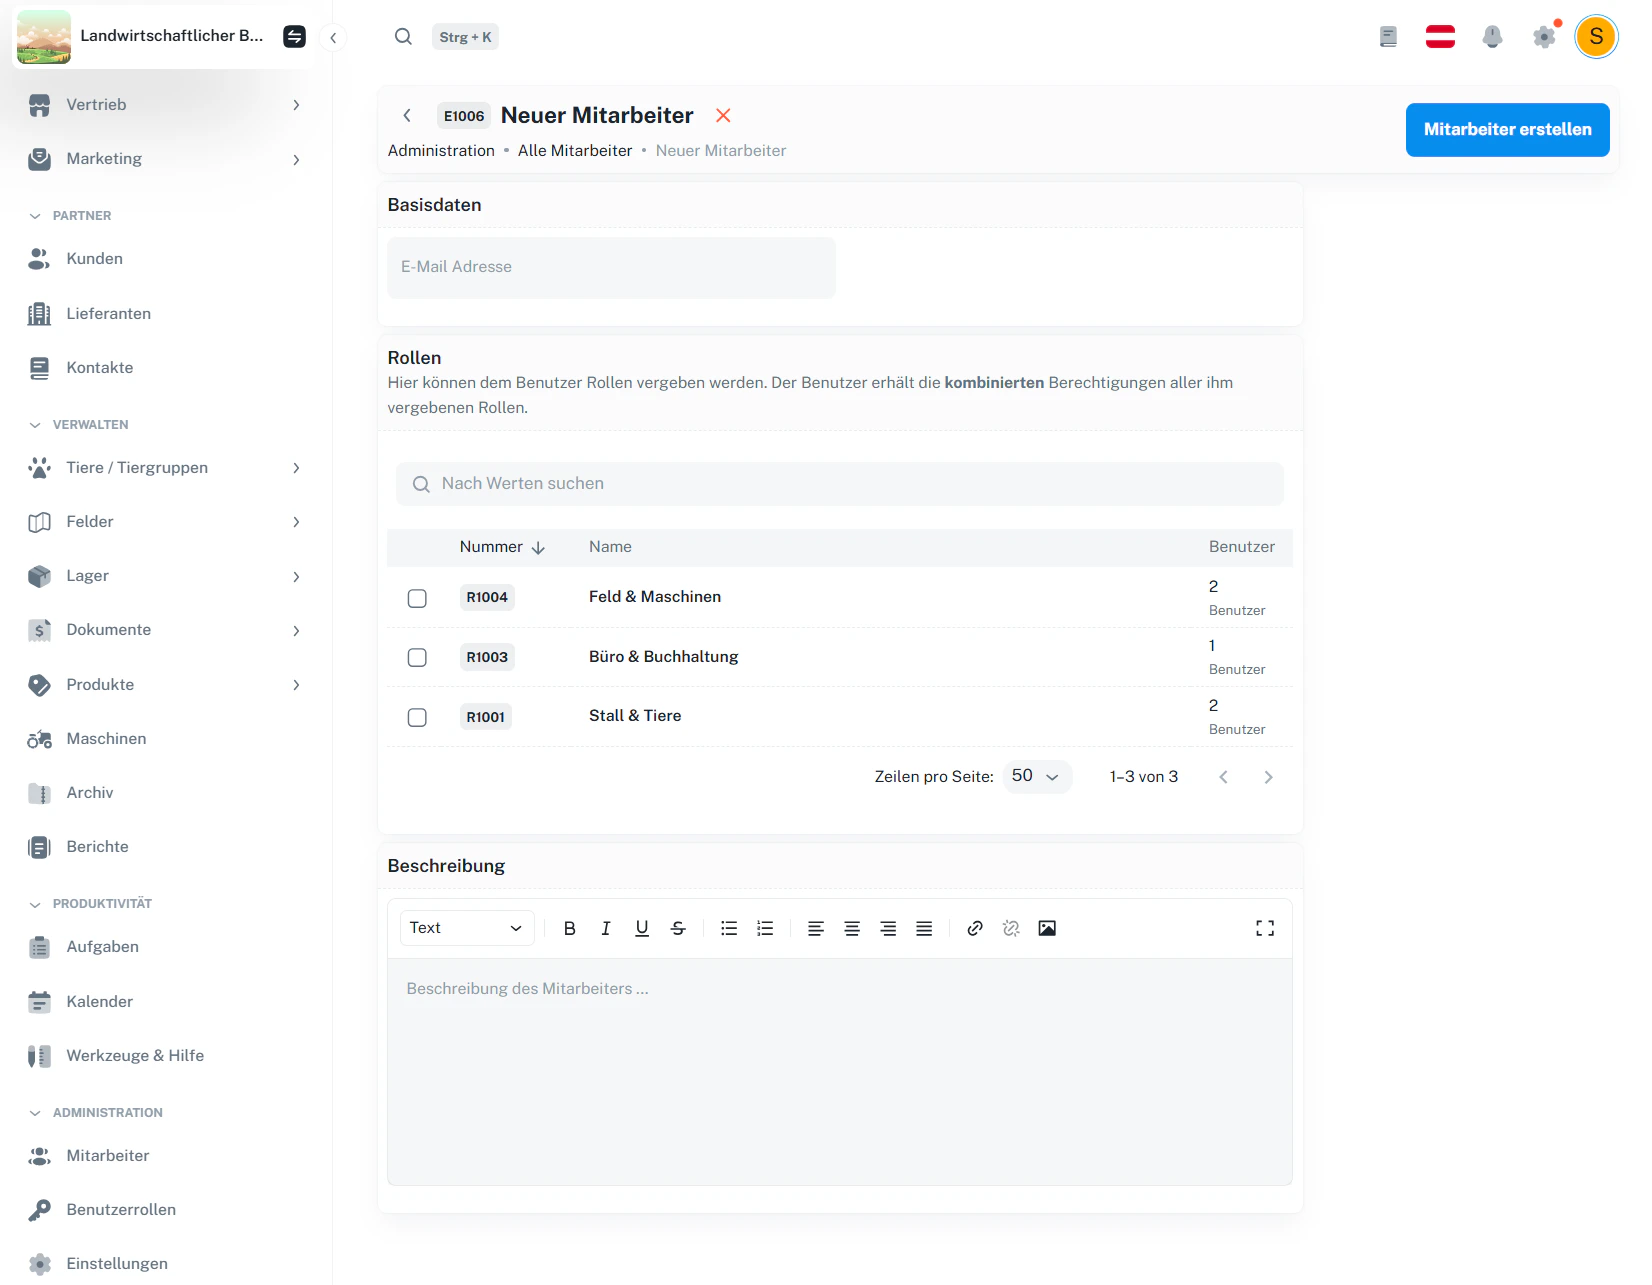Insert a link in description
This screenshot has height=1285, width=1652.
pos(975,928)
